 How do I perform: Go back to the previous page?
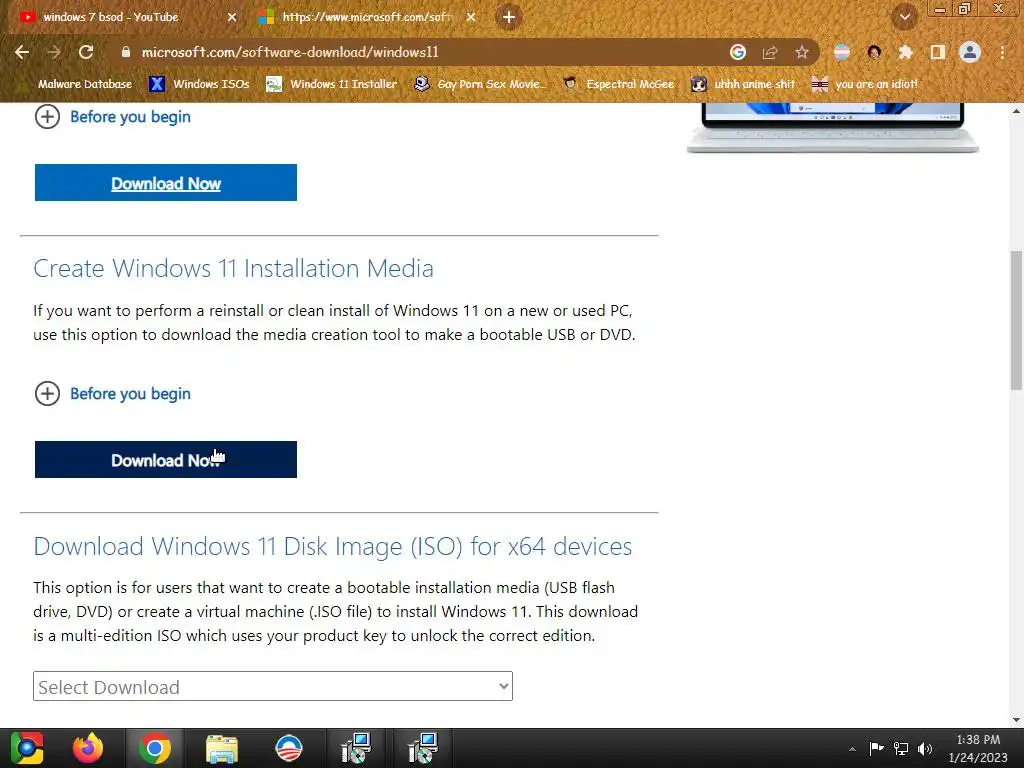22,52
